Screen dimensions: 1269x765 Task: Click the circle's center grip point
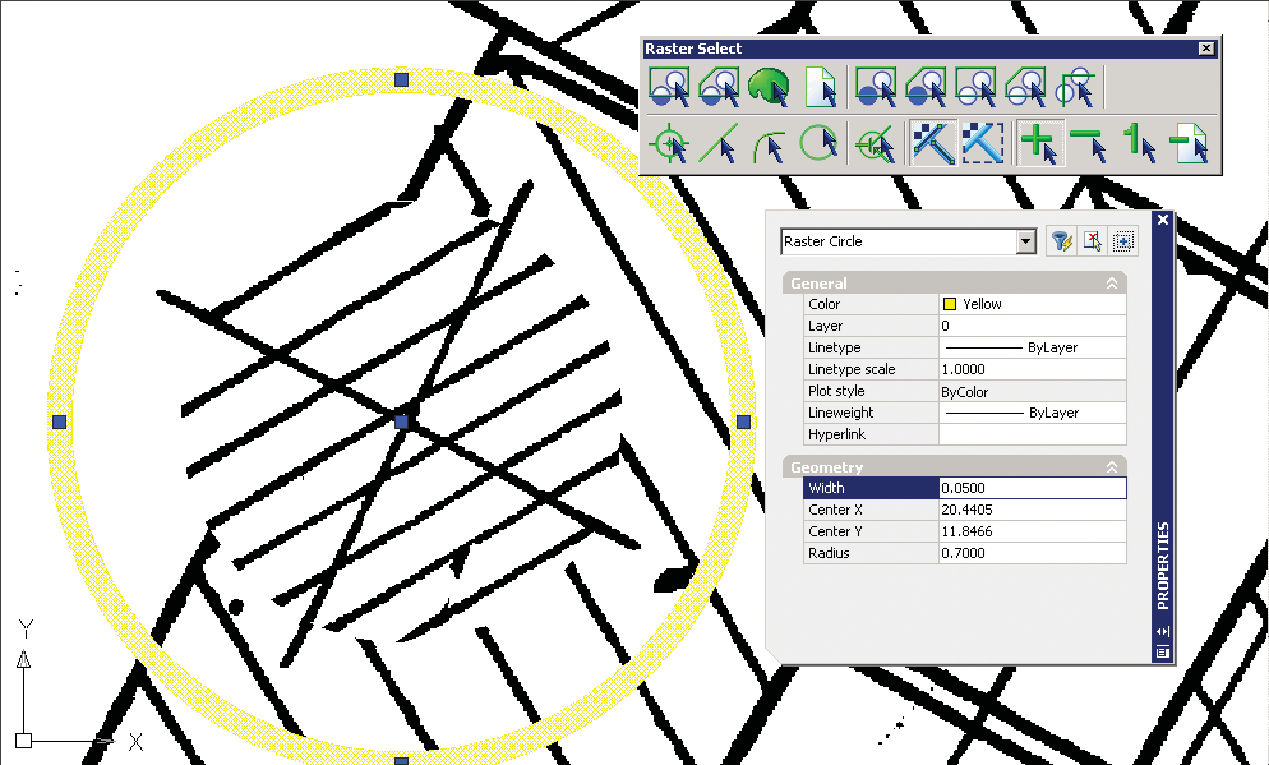(402, 422)
